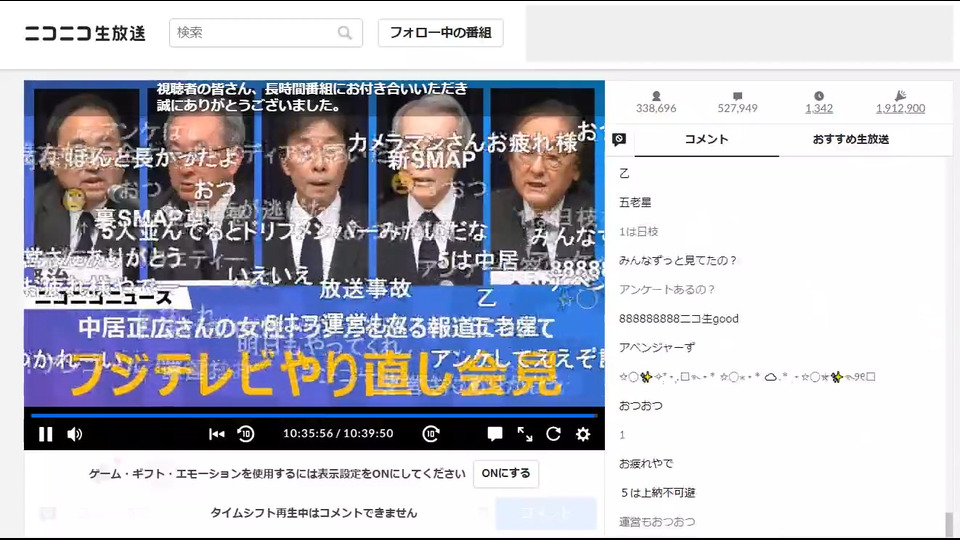This screenshot has width=960, height=540.
Task: Switch to おすすめ生放送 tab
Action: click(x=850, y=140)
